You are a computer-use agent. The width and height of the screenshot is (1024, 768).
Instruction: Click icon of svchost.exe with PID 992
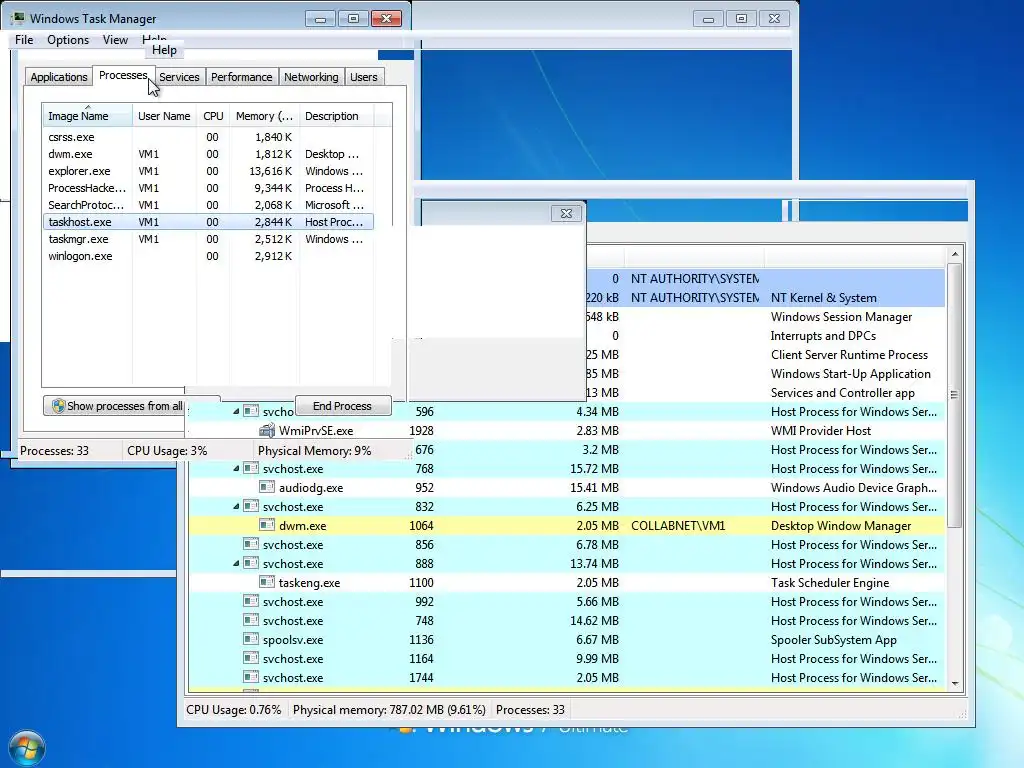251,601
